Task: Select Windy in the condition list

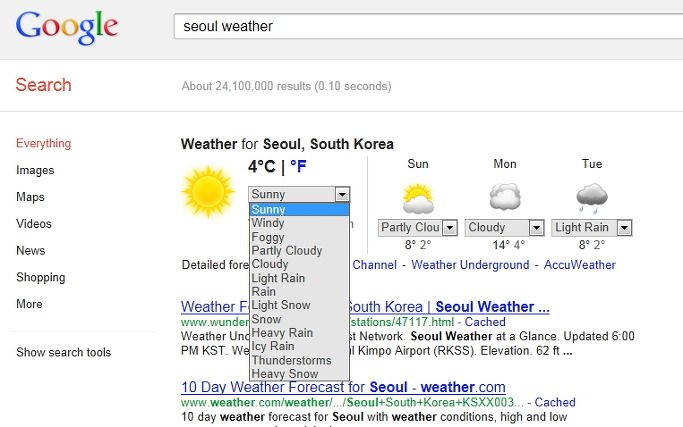Action: tap(299, 223)
